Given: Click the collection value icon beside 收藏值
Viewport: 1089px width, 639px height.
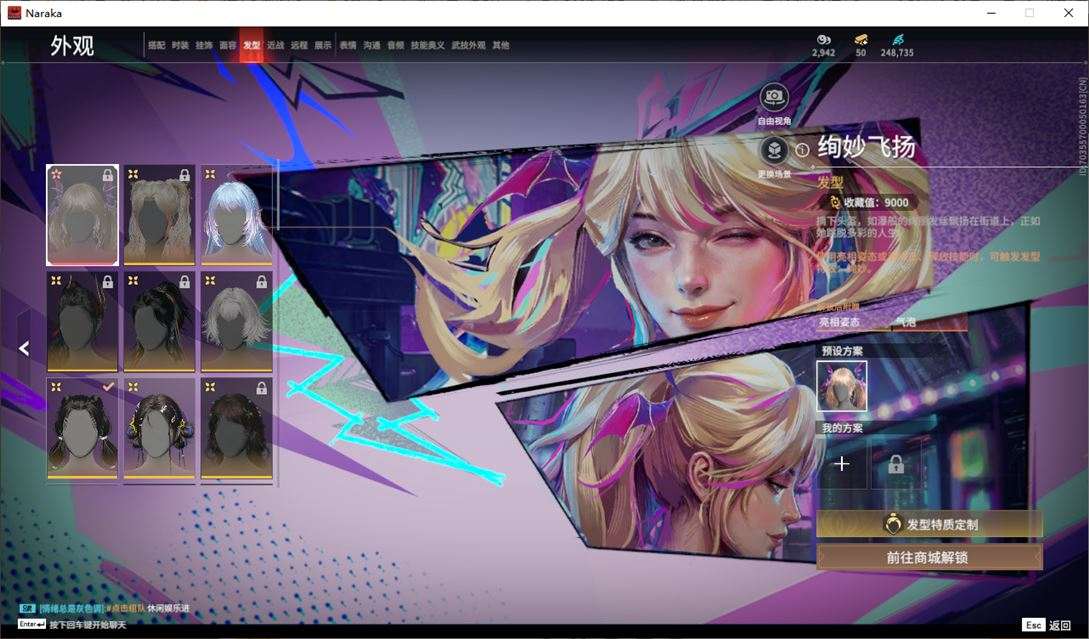Looking at the screenshot, I should point(836,202).
